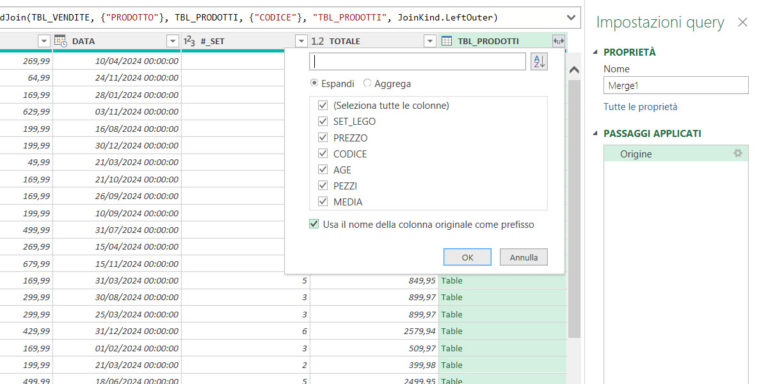The height and width of the screenshot is (384, 768).
Task: Click the date type icon of DATA column
Action: (60, 41)
